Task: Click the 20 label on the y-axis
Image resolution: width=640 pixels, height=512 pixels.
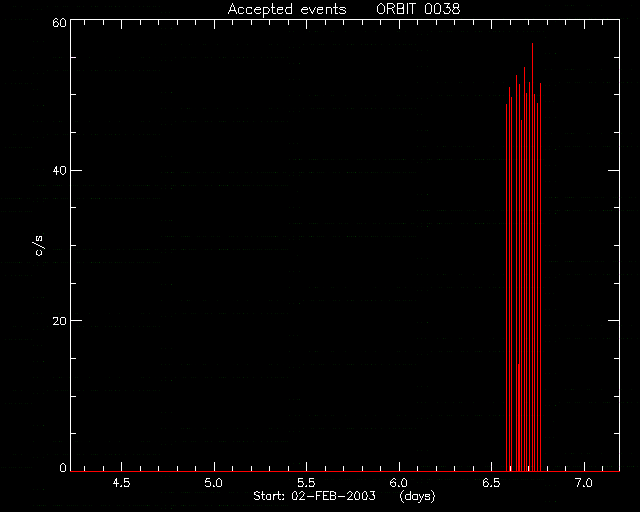Action: [x=59, y=321]
